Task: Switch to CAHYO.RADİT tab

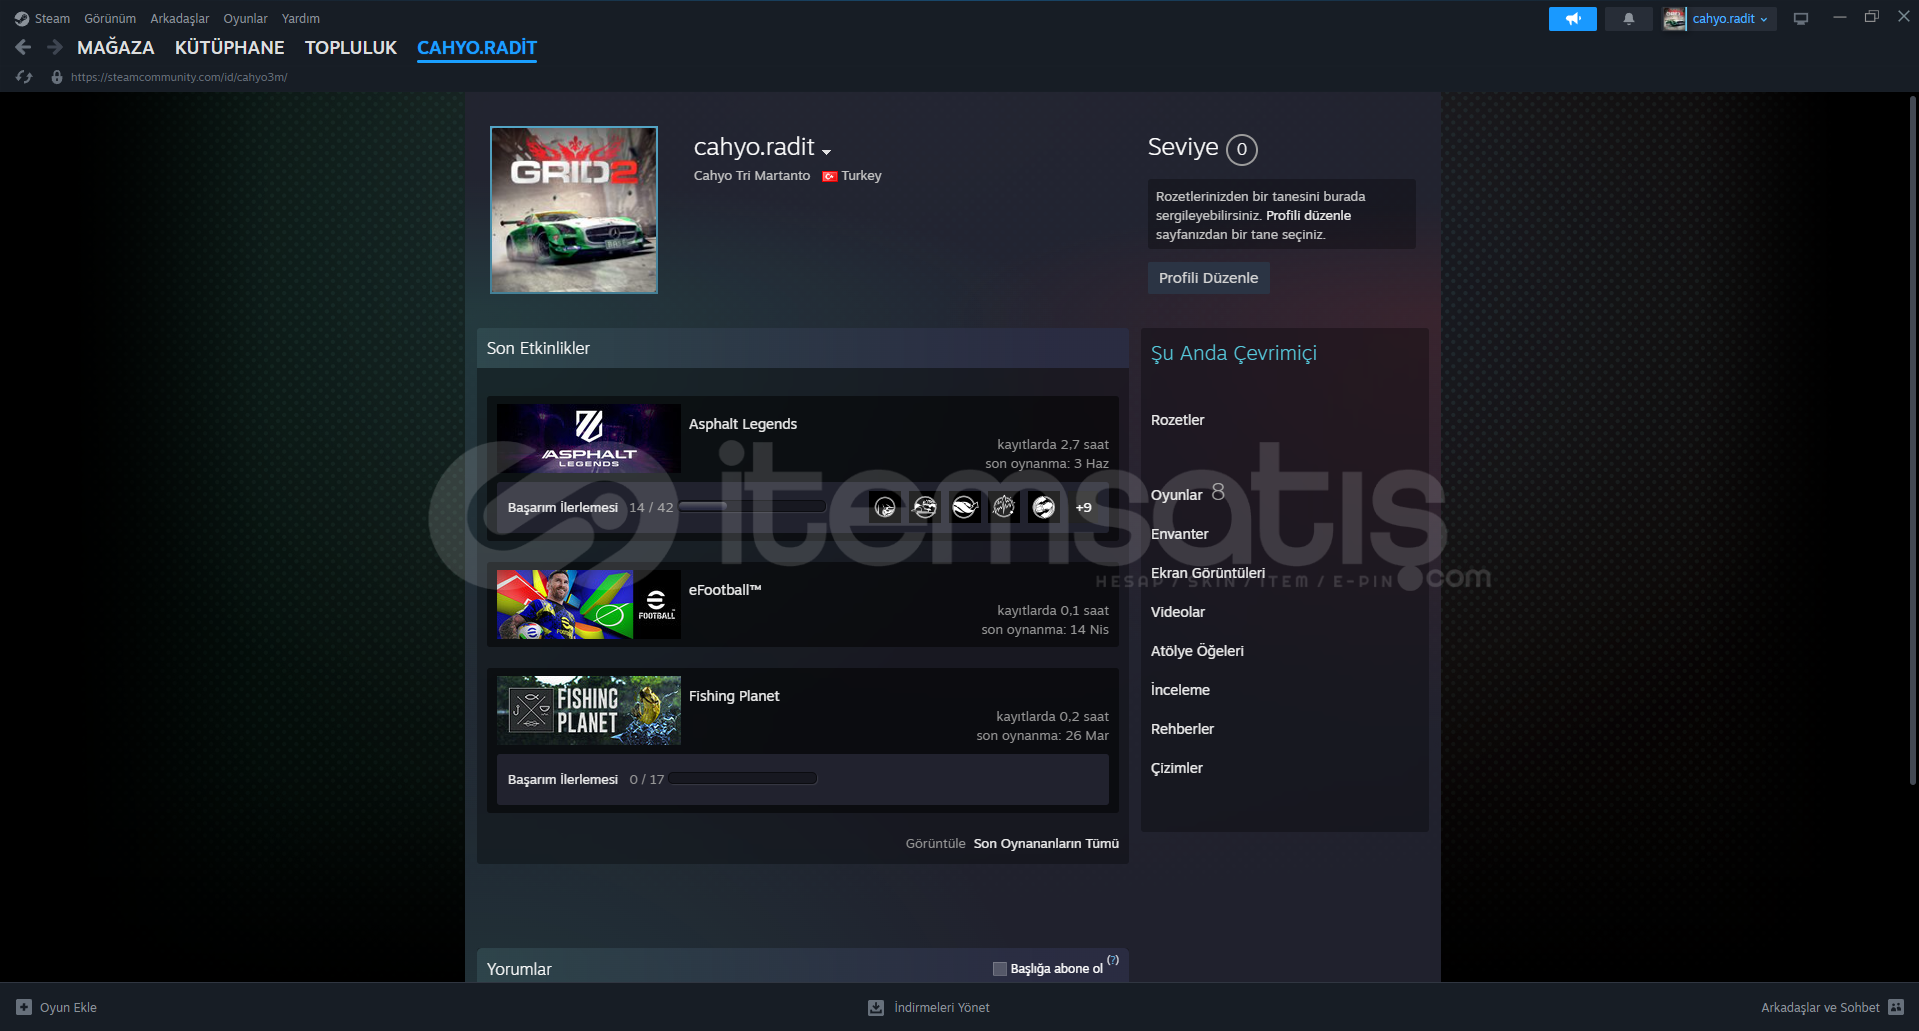Action: 477,48
